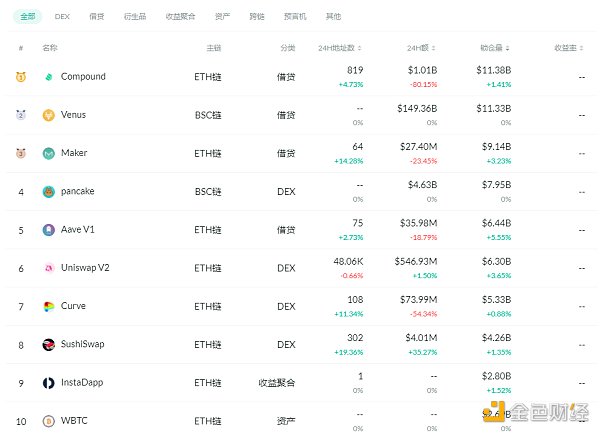Click the gold first-place medal icon
600x433 pixels.
click(x=21, y=77)
